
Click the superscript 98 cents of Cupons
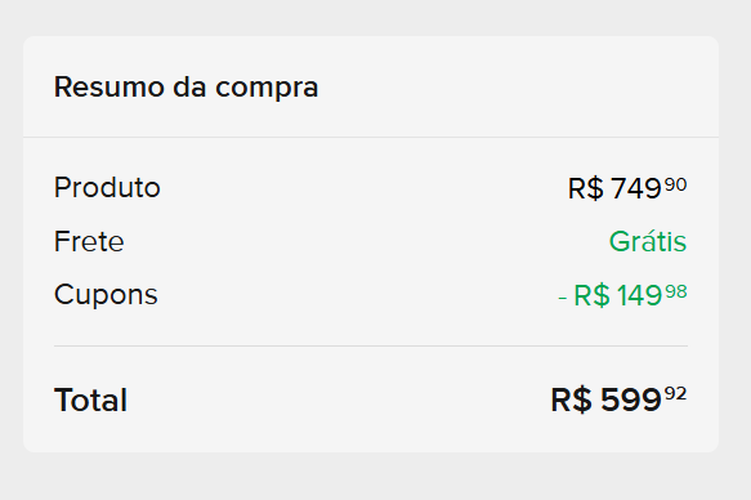pyautogui.click(x=676, y=291)
